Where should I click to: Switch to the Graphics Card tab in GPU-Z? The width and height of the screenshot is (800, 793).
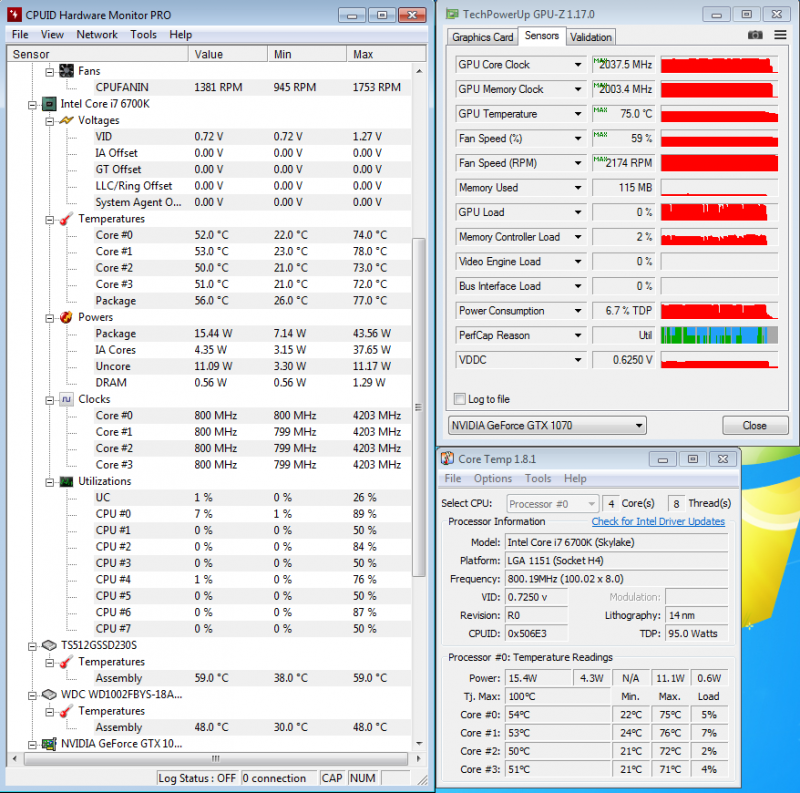[x=482, y=37]
